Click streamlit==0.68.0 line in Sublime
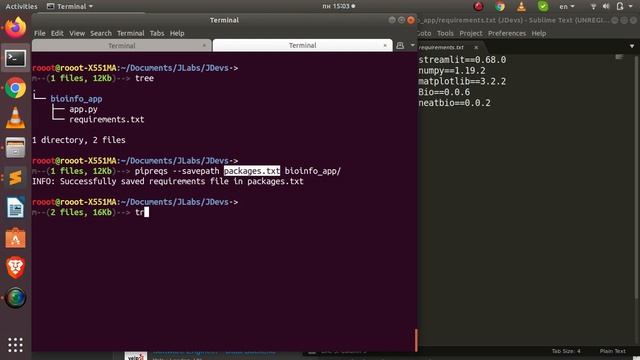 click(x=462, y=60)
